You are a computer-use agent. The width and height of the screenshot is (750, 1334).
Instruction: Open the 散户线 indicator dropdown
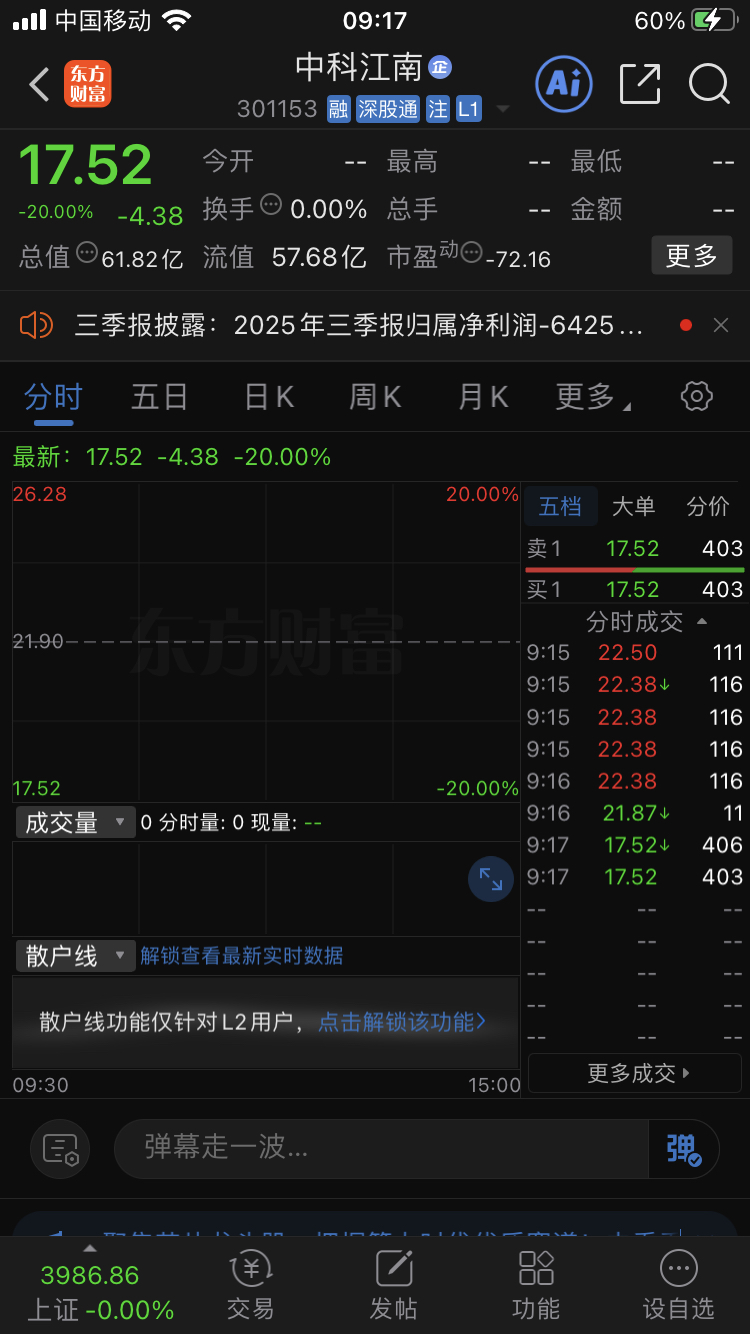[75, 956]
